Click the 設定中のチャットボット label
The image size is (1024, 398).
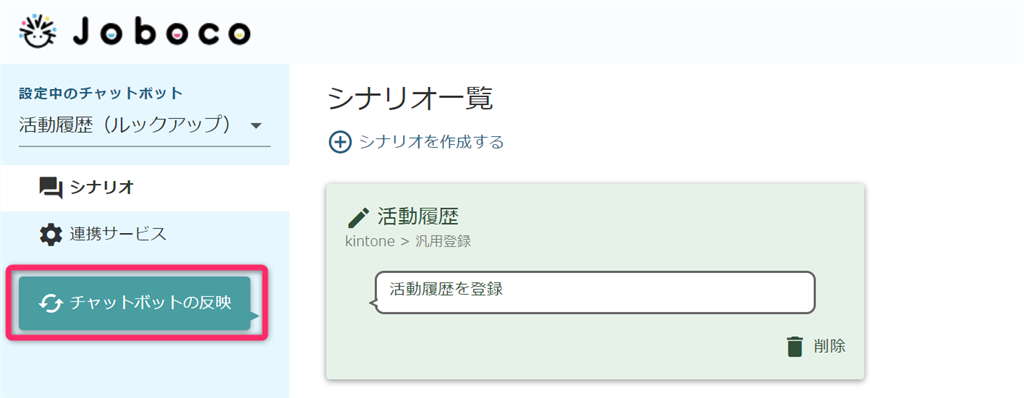(101, 93)
